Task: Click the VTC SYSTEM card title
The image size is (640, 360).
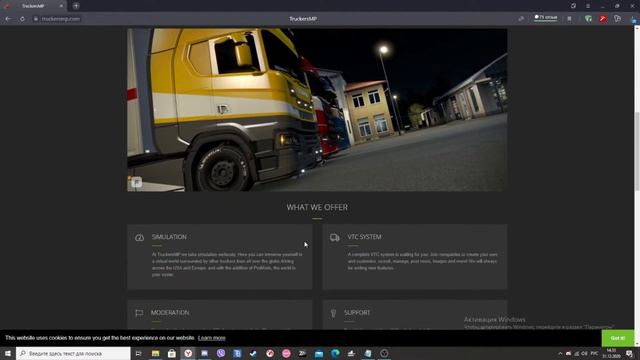Action: pyautogui.click(x=364, y=237)
